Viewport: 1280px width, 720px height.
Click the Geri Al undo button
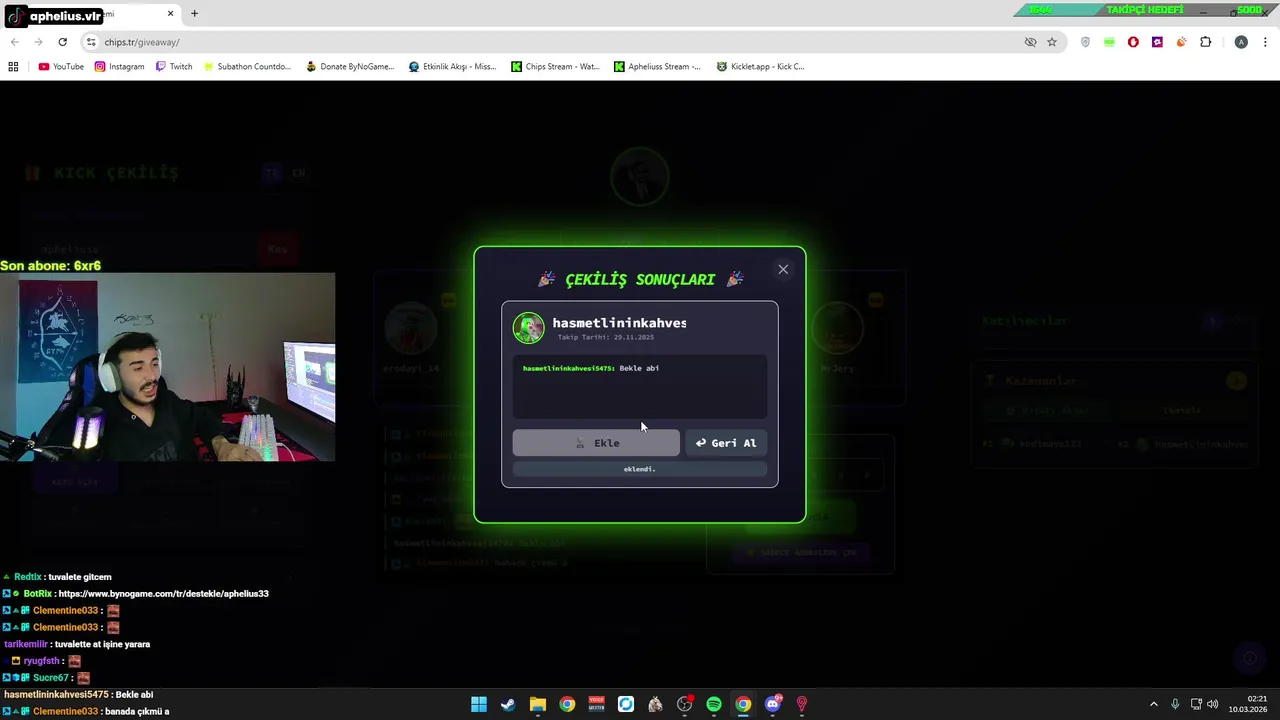pos(726,443)
